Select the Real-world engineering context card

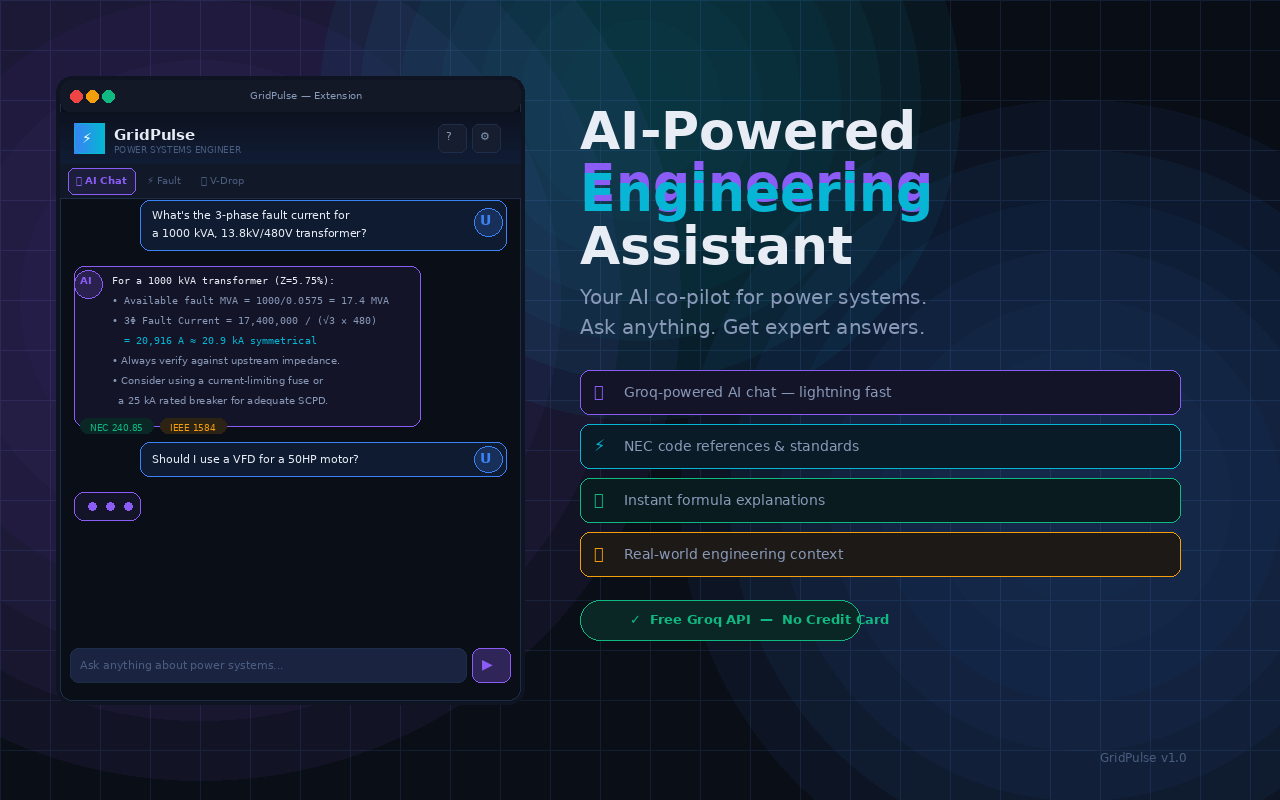coord(880,554)
